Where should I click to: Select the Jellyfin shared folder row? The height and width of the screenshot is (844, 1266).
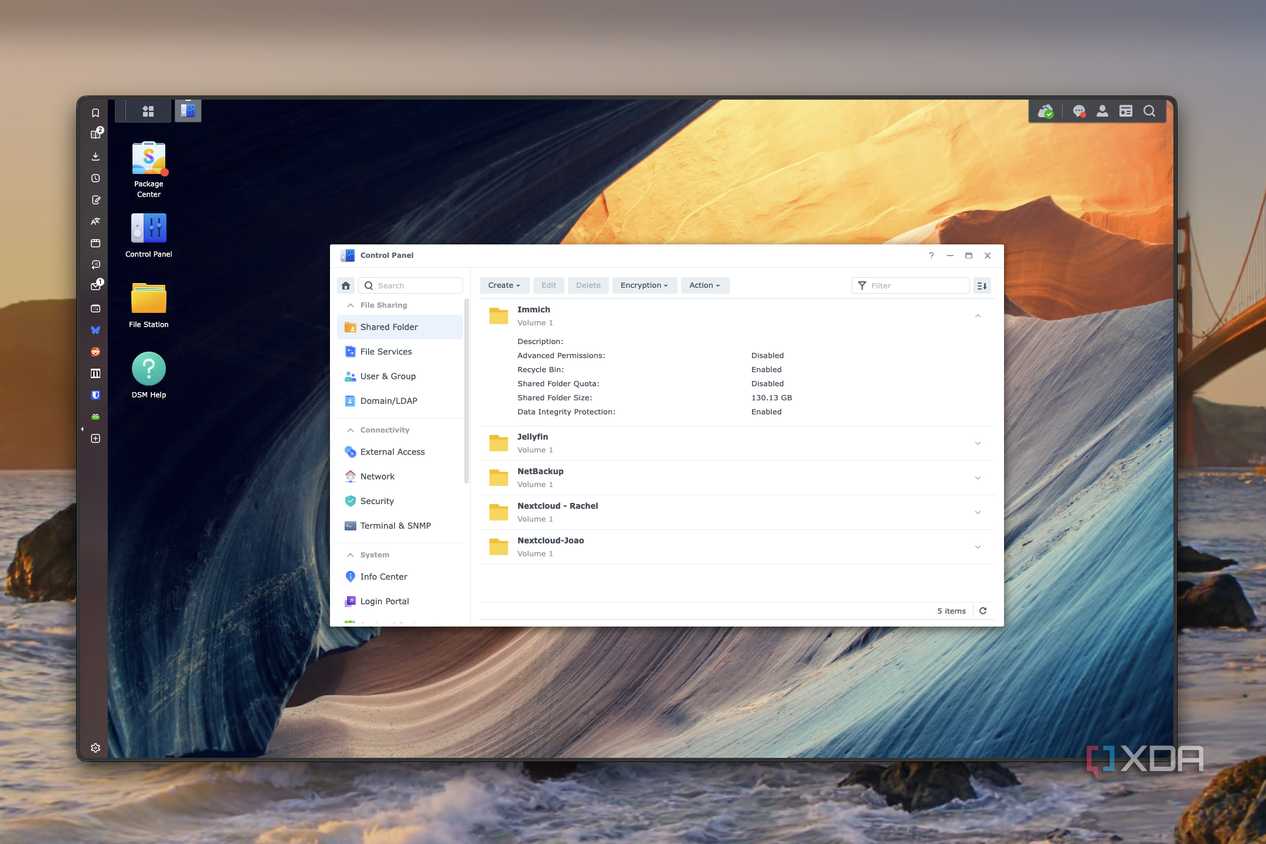[737, 443]
